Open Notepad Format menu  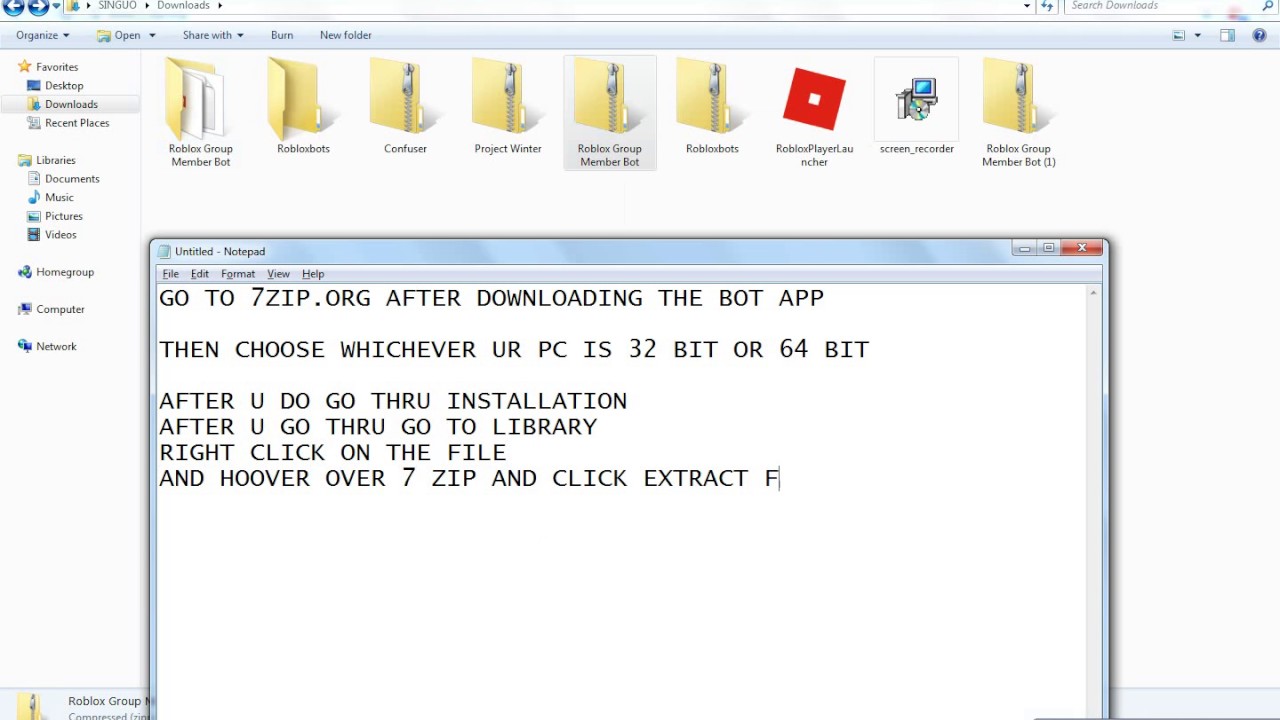coord(238,274)
